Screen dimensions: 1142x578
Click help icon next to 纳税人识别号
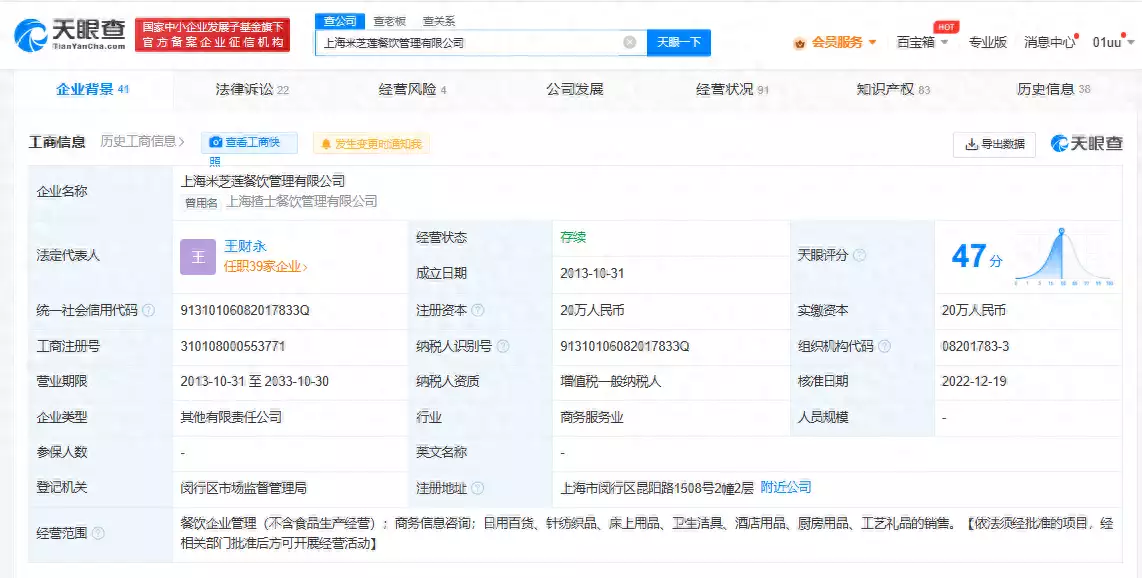coord(502,347)
